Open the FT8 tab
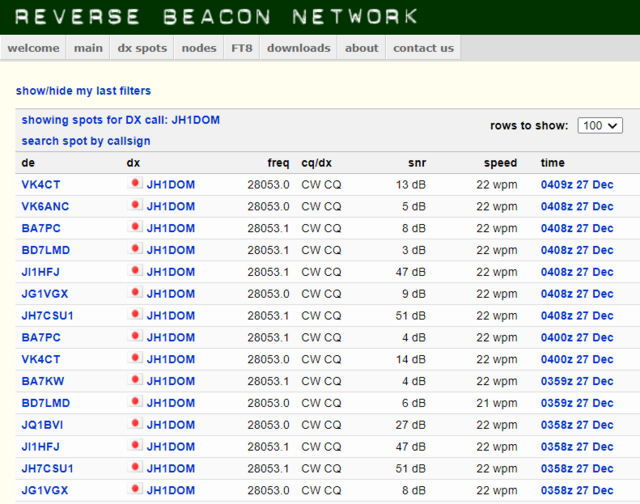 (242, 48)
